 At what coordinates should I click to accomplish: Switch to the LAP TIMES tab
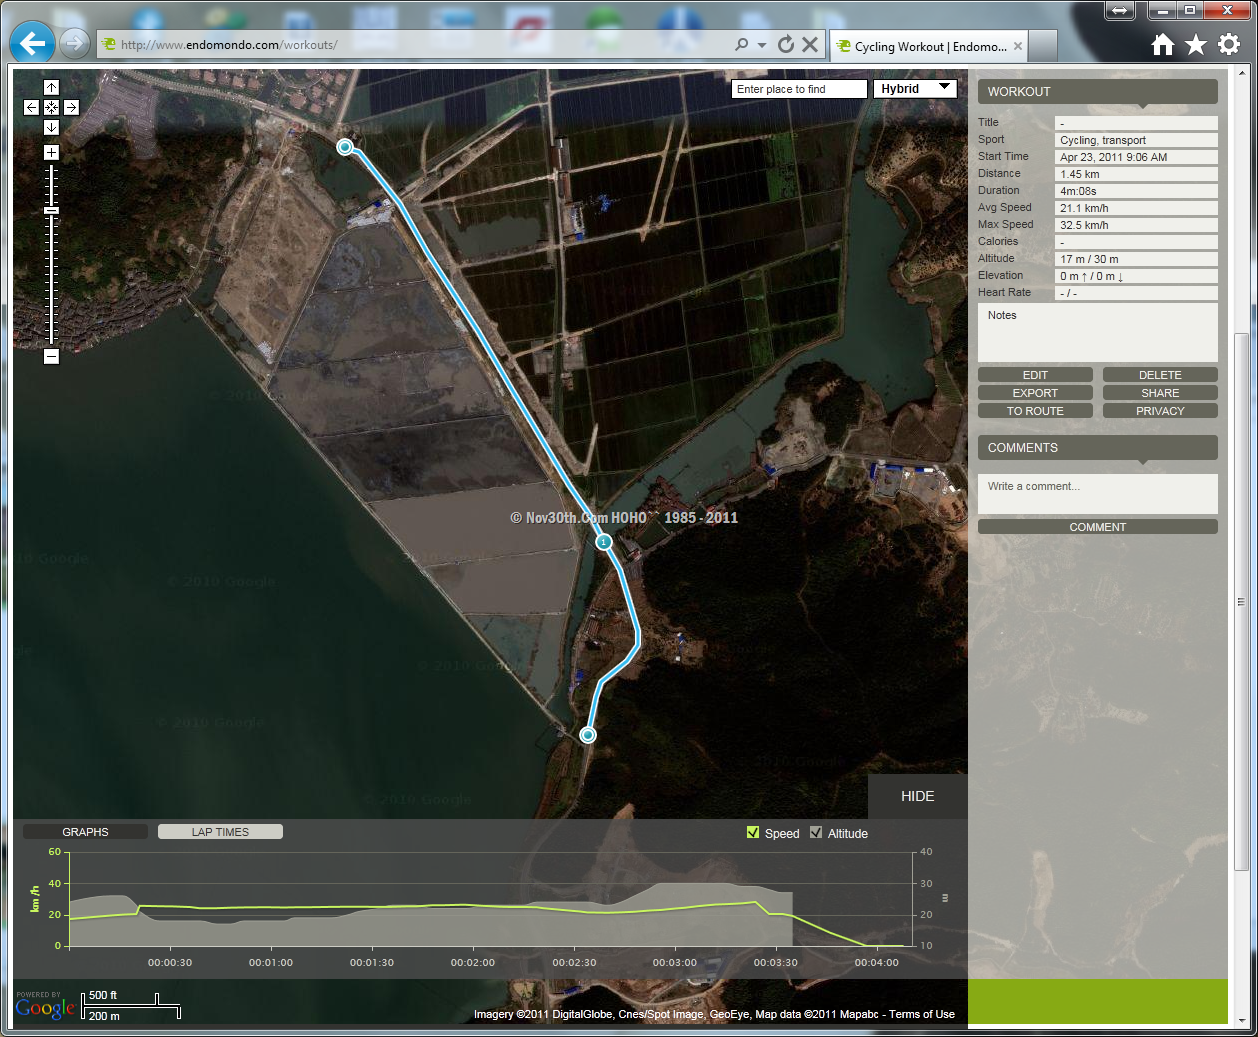click(x=220, y=832)
